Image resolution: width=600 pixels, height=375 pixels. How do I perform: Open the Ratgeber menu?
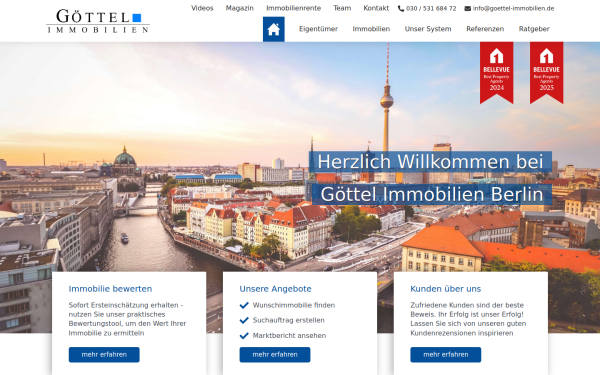pos(534,29)
